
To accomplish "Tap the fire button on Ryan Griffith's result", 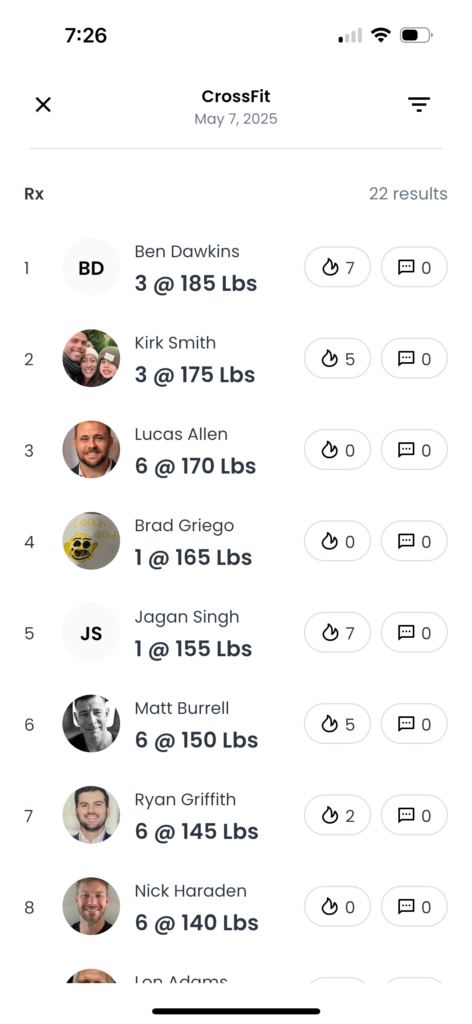I will coord(338,816).
